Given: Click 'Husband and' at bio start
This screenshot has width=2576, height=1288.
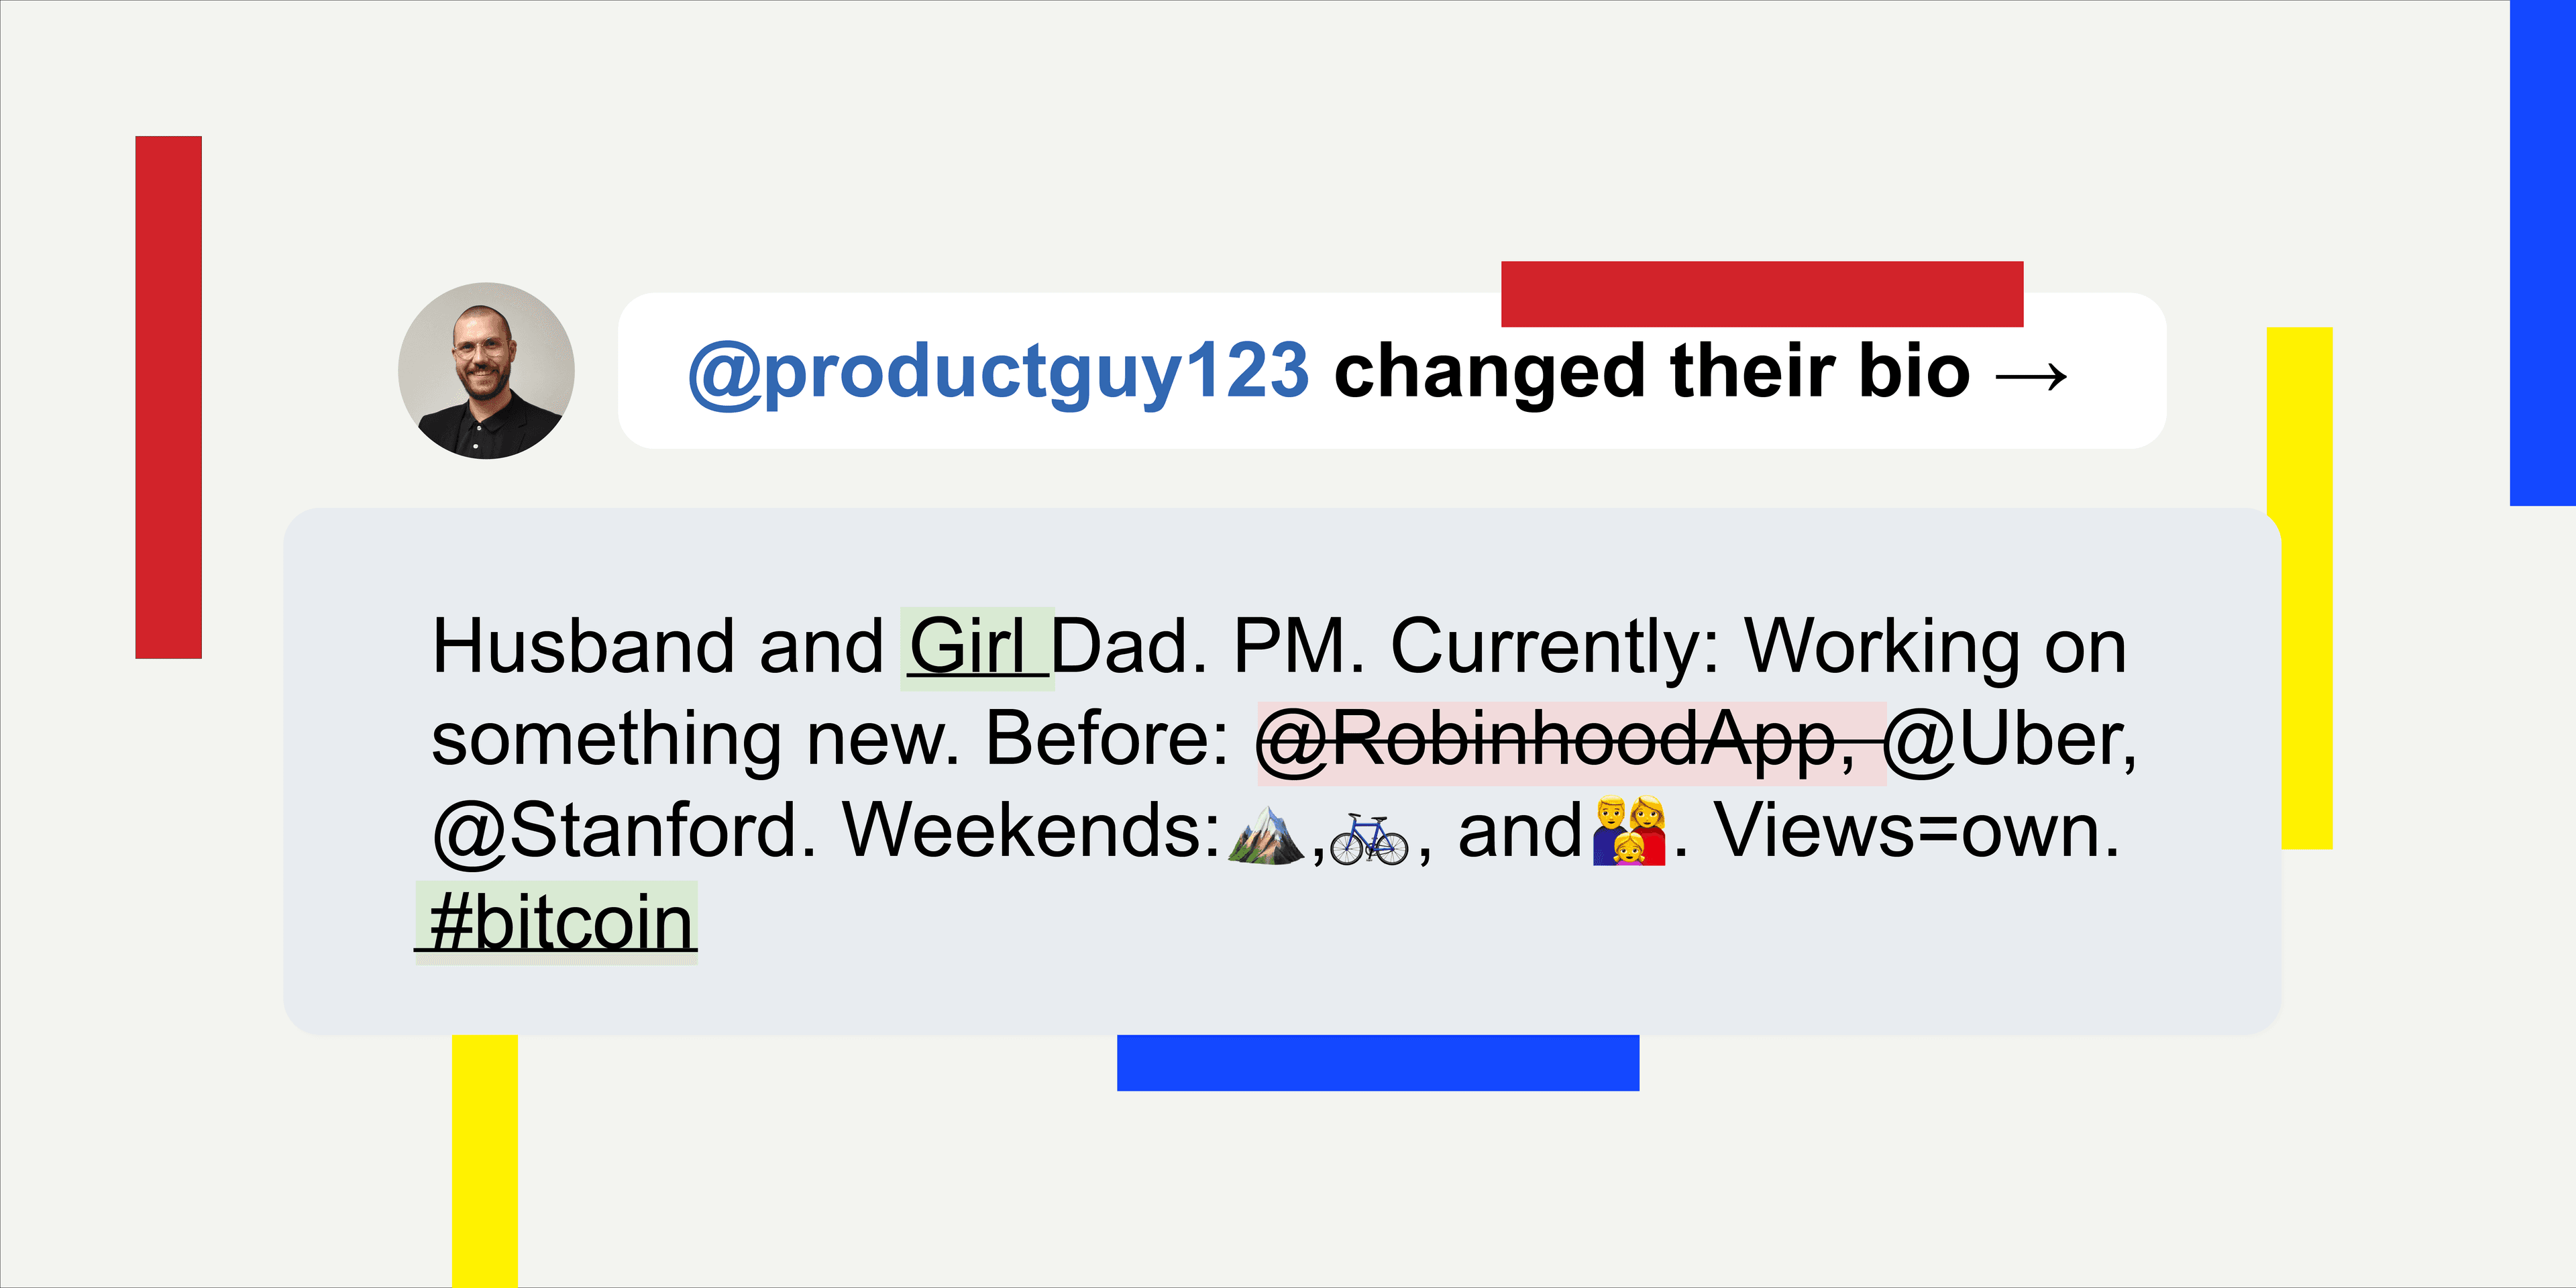Looking at the screenshot, I should click(x=658, y=647).
